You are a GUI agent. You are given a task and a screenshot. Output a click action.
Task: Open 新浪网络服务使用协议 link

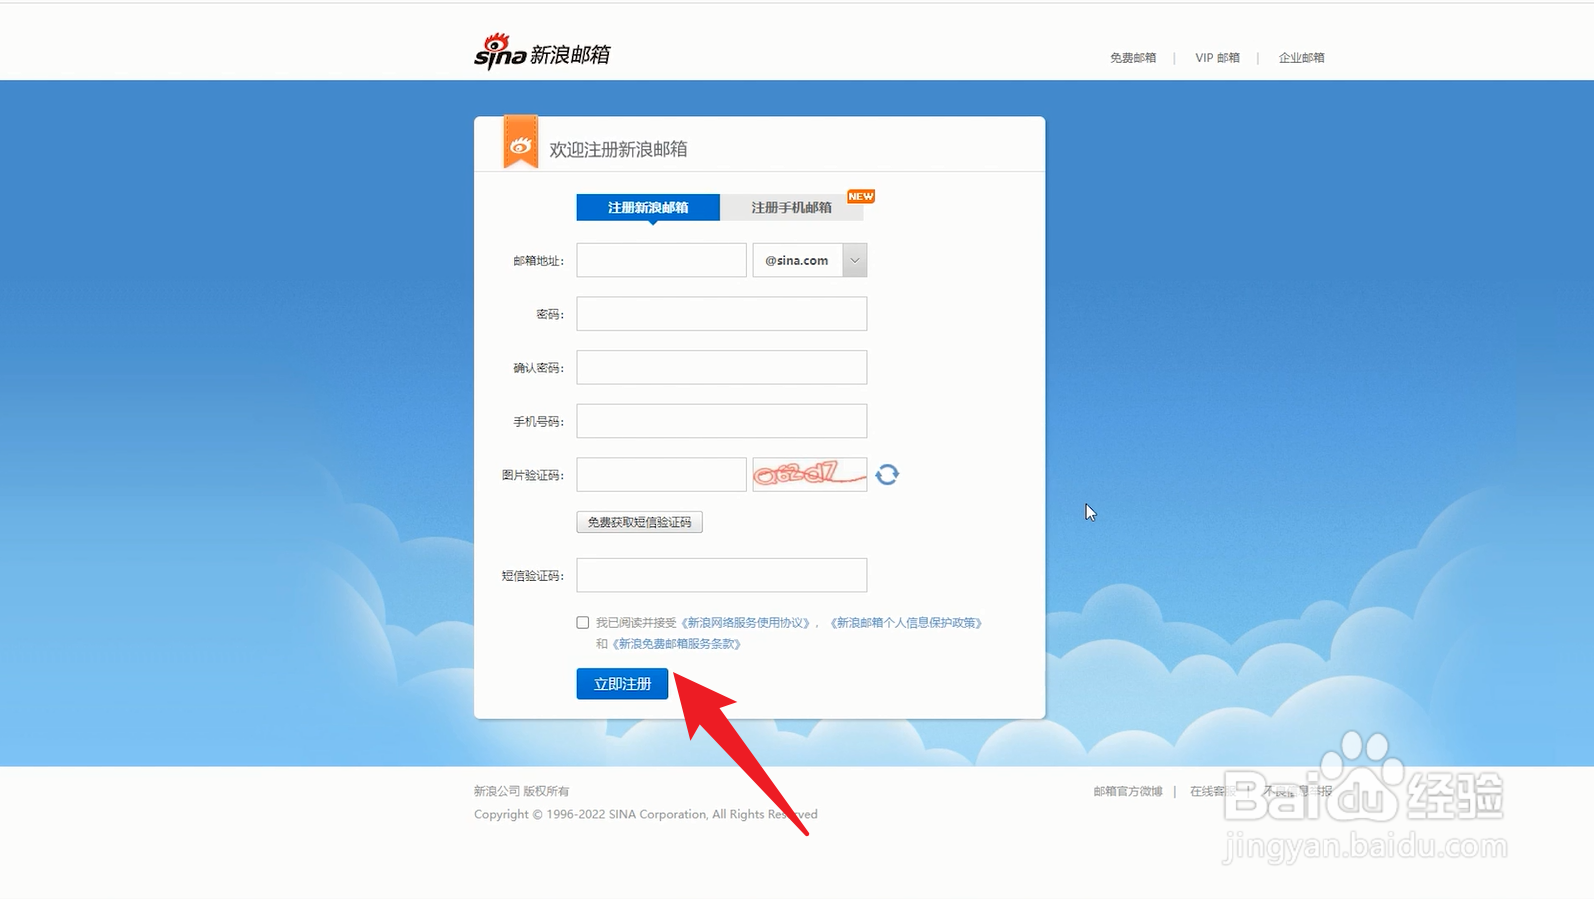(x=745, y=622)
